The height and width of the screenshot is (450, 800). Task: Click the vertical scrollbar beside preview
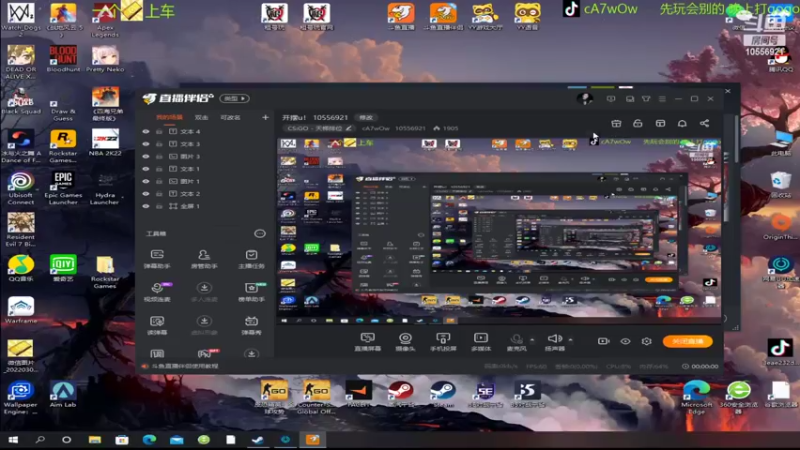(736, 138)
